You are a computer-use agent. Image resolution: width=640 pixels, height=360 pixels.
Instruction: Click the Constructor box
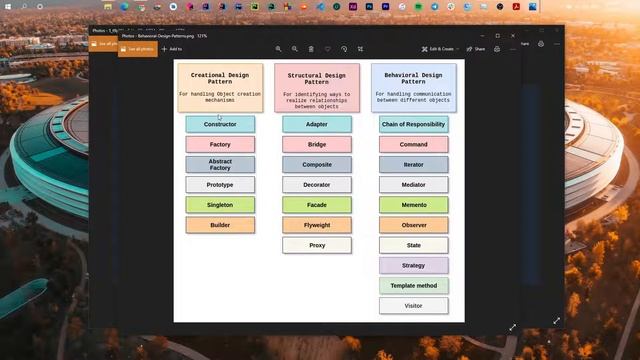tap(220, 124)
